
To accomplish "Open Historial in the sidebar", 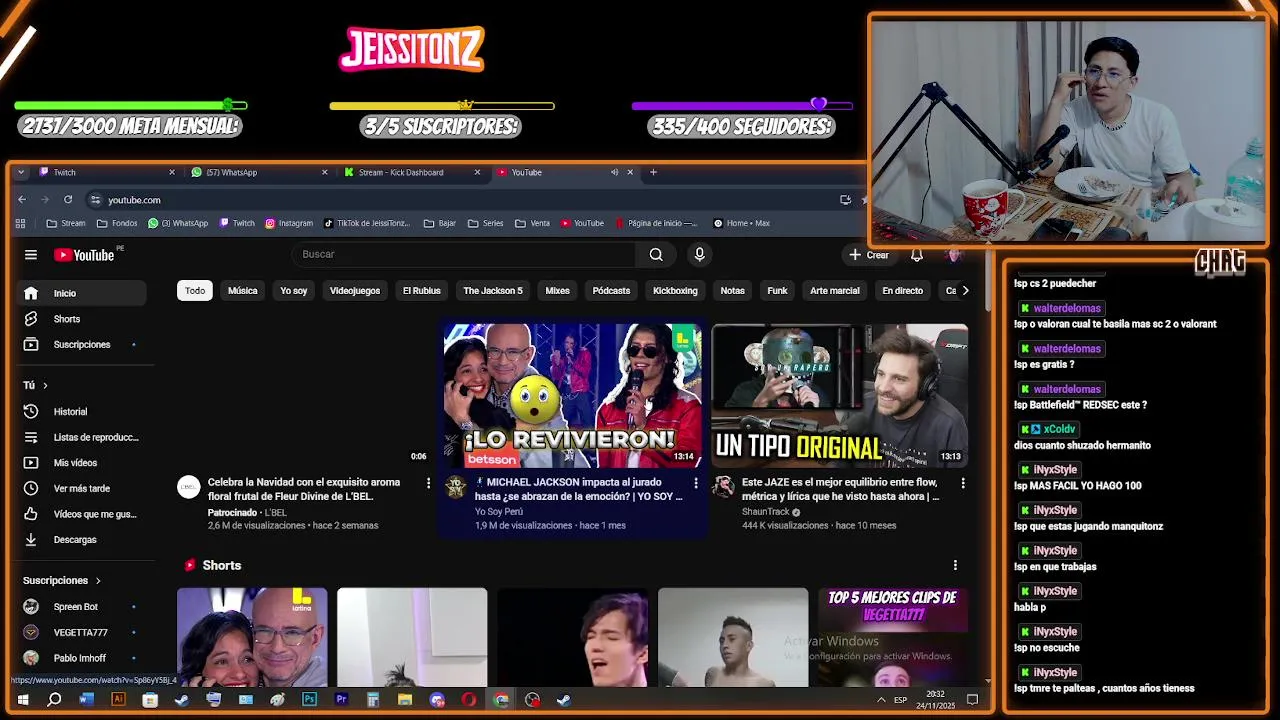I will point(83,412).
